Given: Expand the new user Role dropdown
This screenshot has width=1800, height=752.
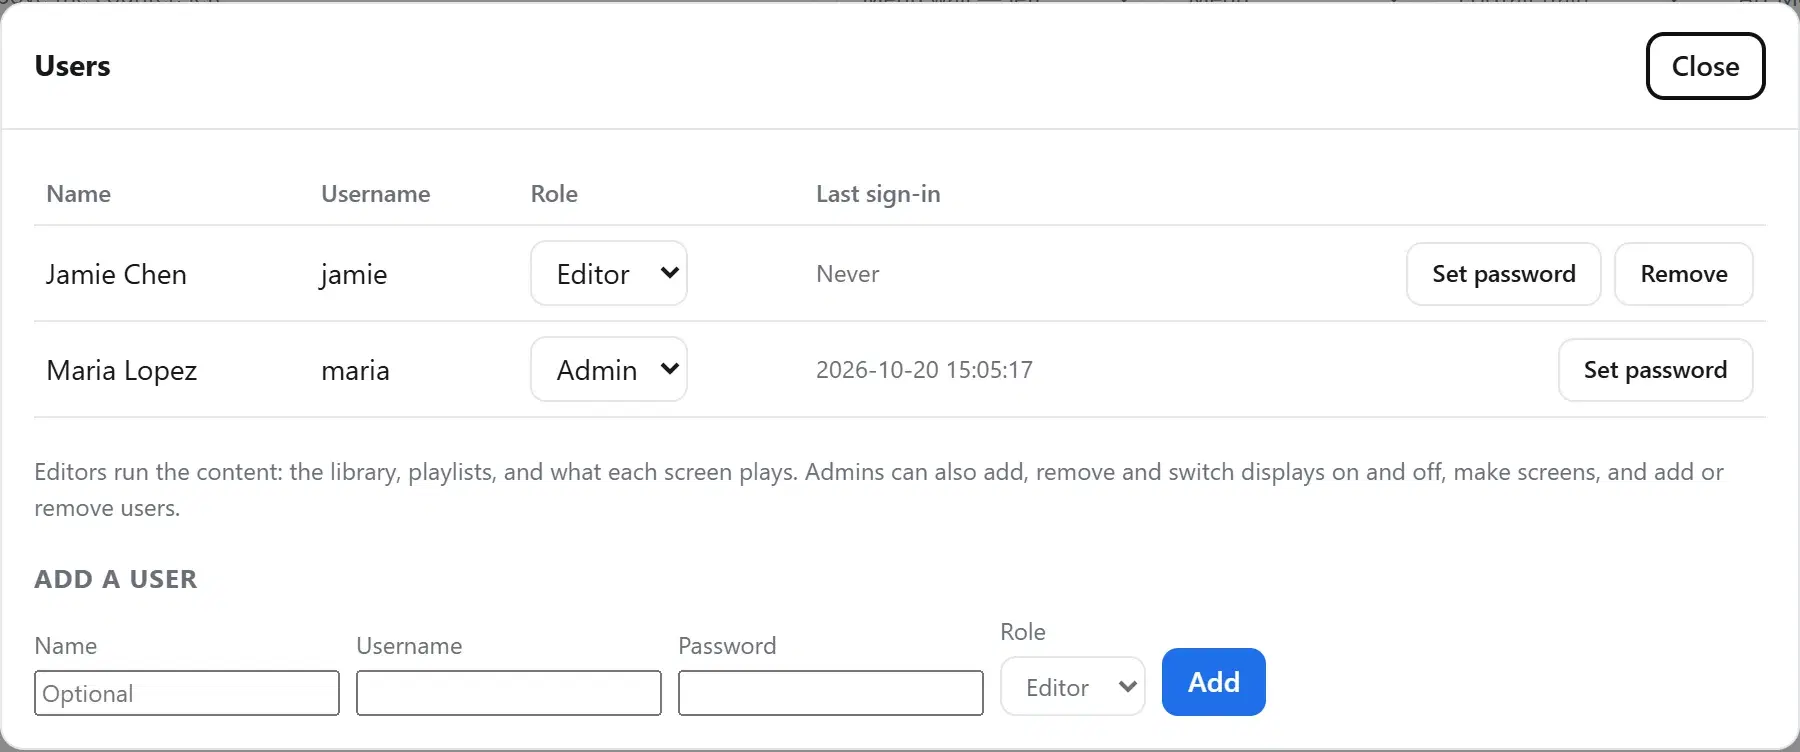Looking at the screenshot, I should pos(1072,686).
